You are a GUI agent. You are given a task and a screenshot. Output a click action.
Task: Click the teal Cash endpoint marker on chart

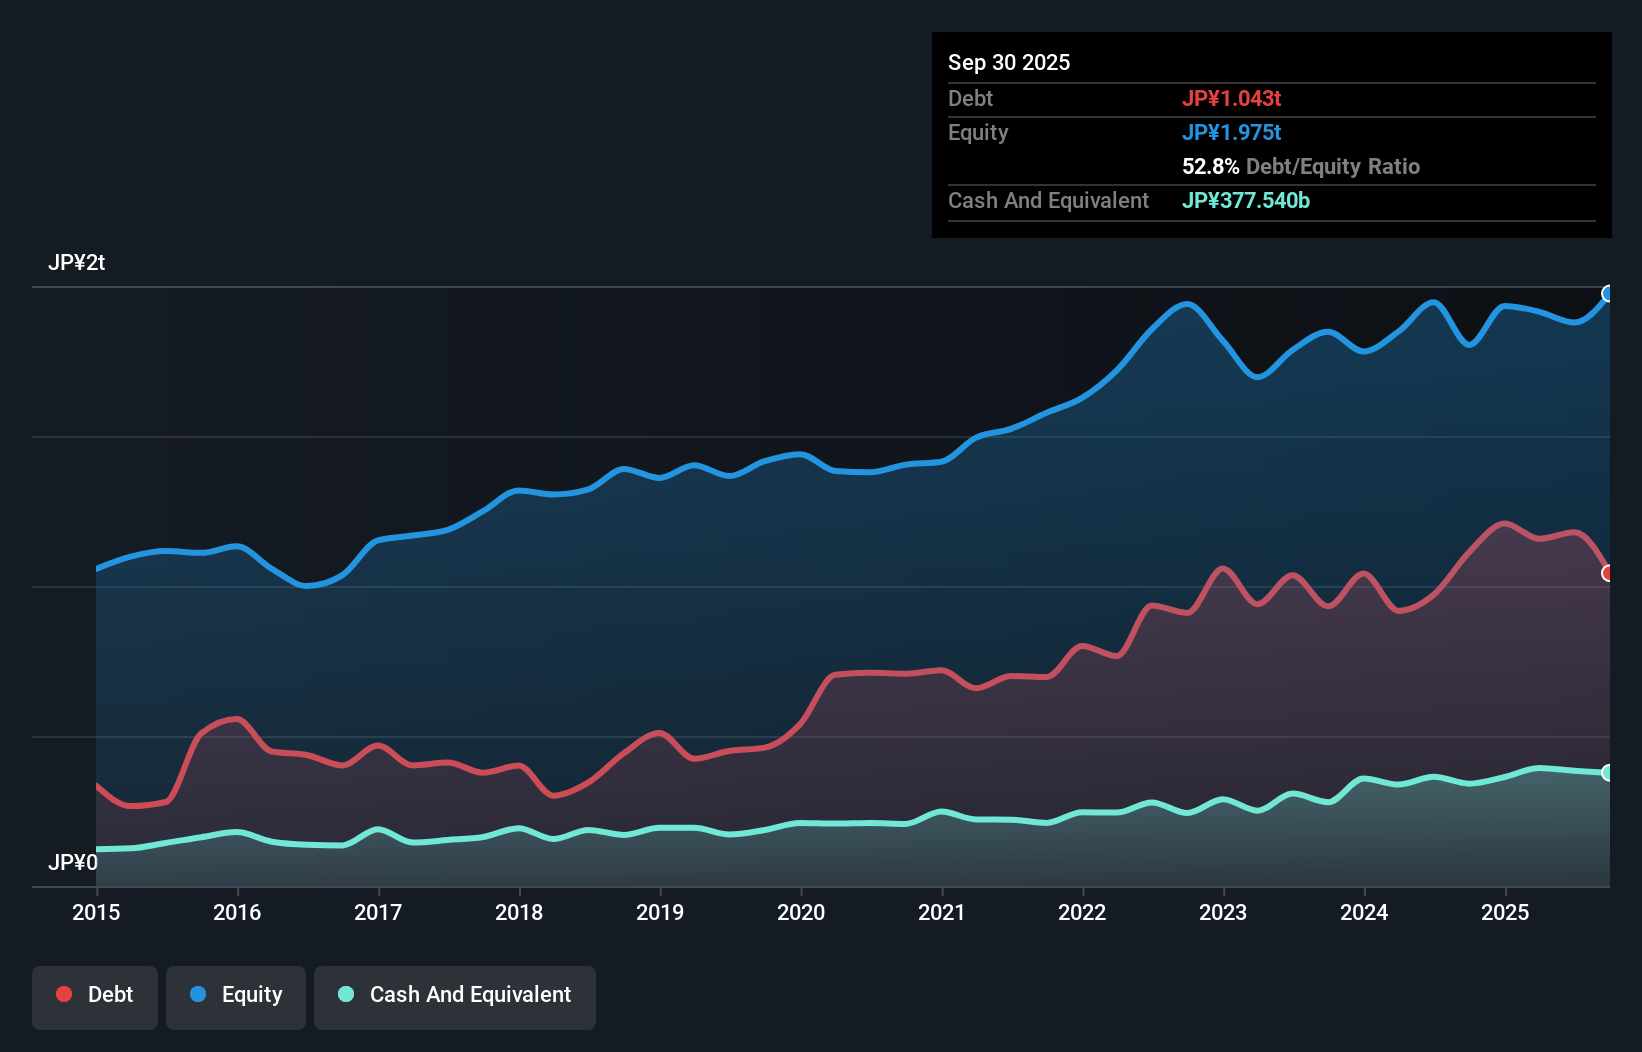pos(1607,772)
